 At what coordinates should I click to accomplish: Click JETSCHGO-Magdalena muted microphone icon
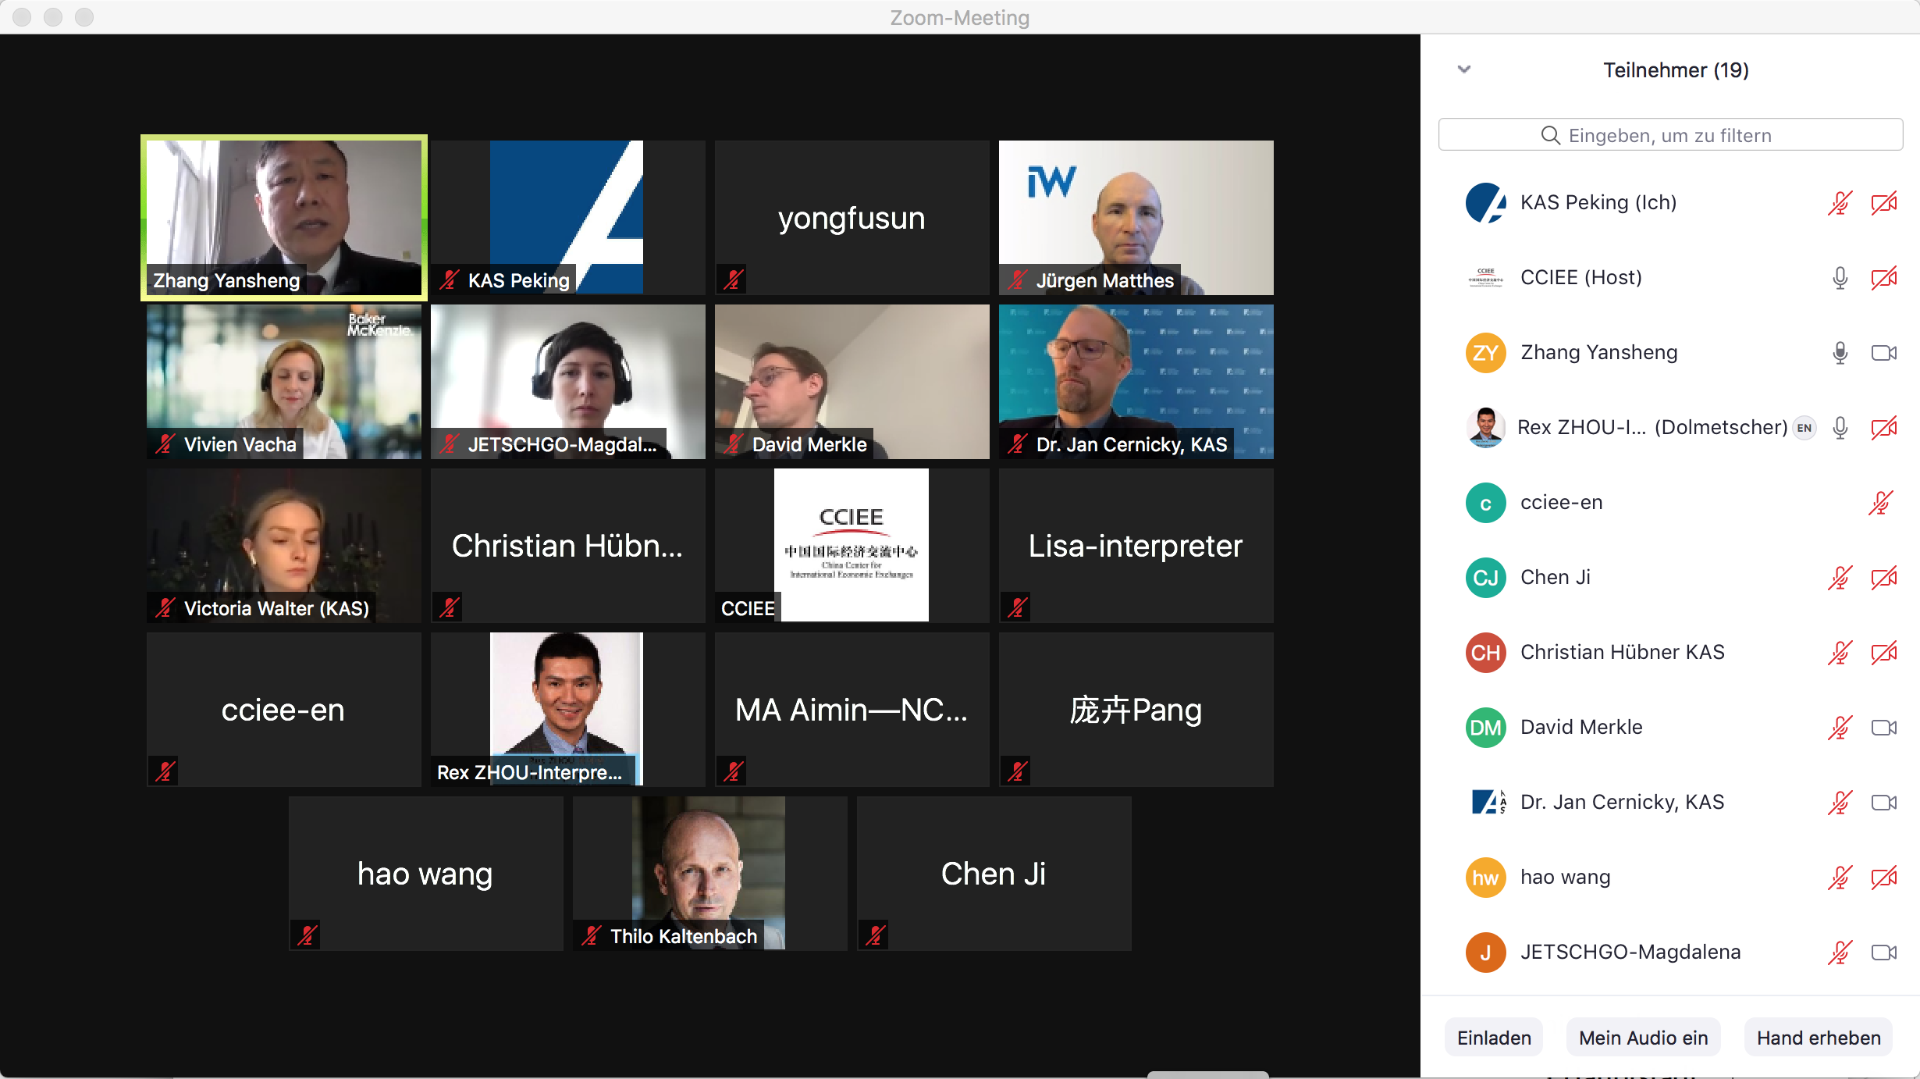click(x=1839, y=953)
